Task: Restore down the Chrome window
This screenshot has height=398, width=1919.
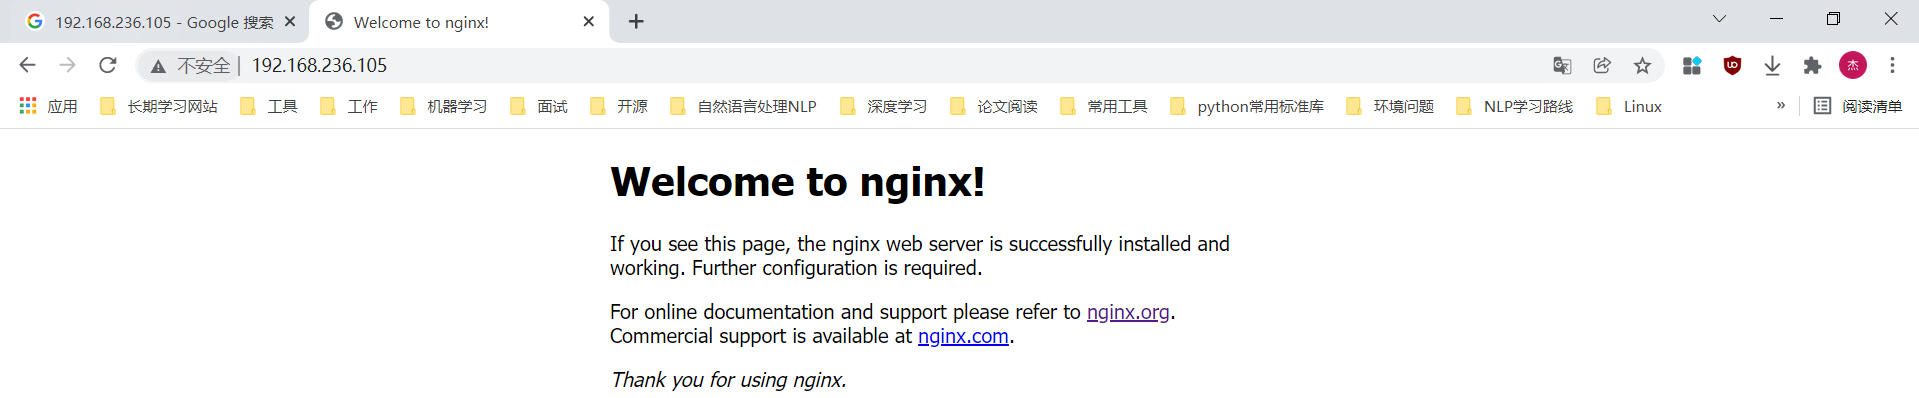Action: click(1833, 19)
